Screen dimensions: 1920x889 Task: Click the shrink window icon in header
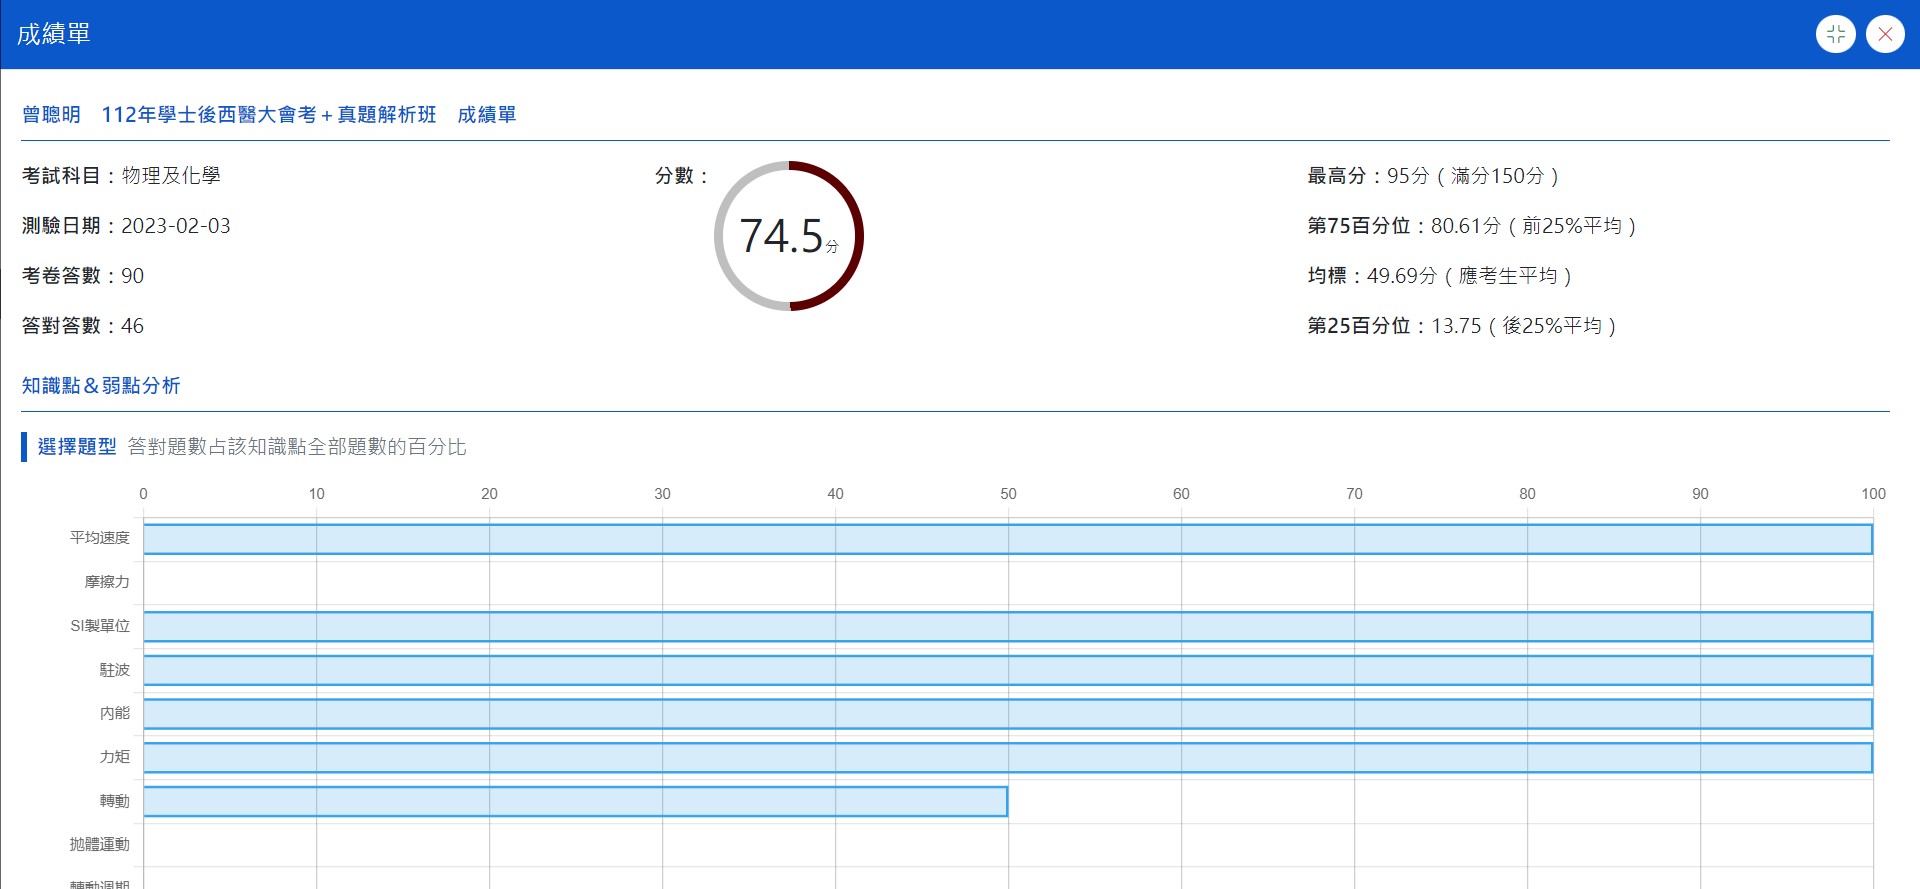pos(1835,34)
